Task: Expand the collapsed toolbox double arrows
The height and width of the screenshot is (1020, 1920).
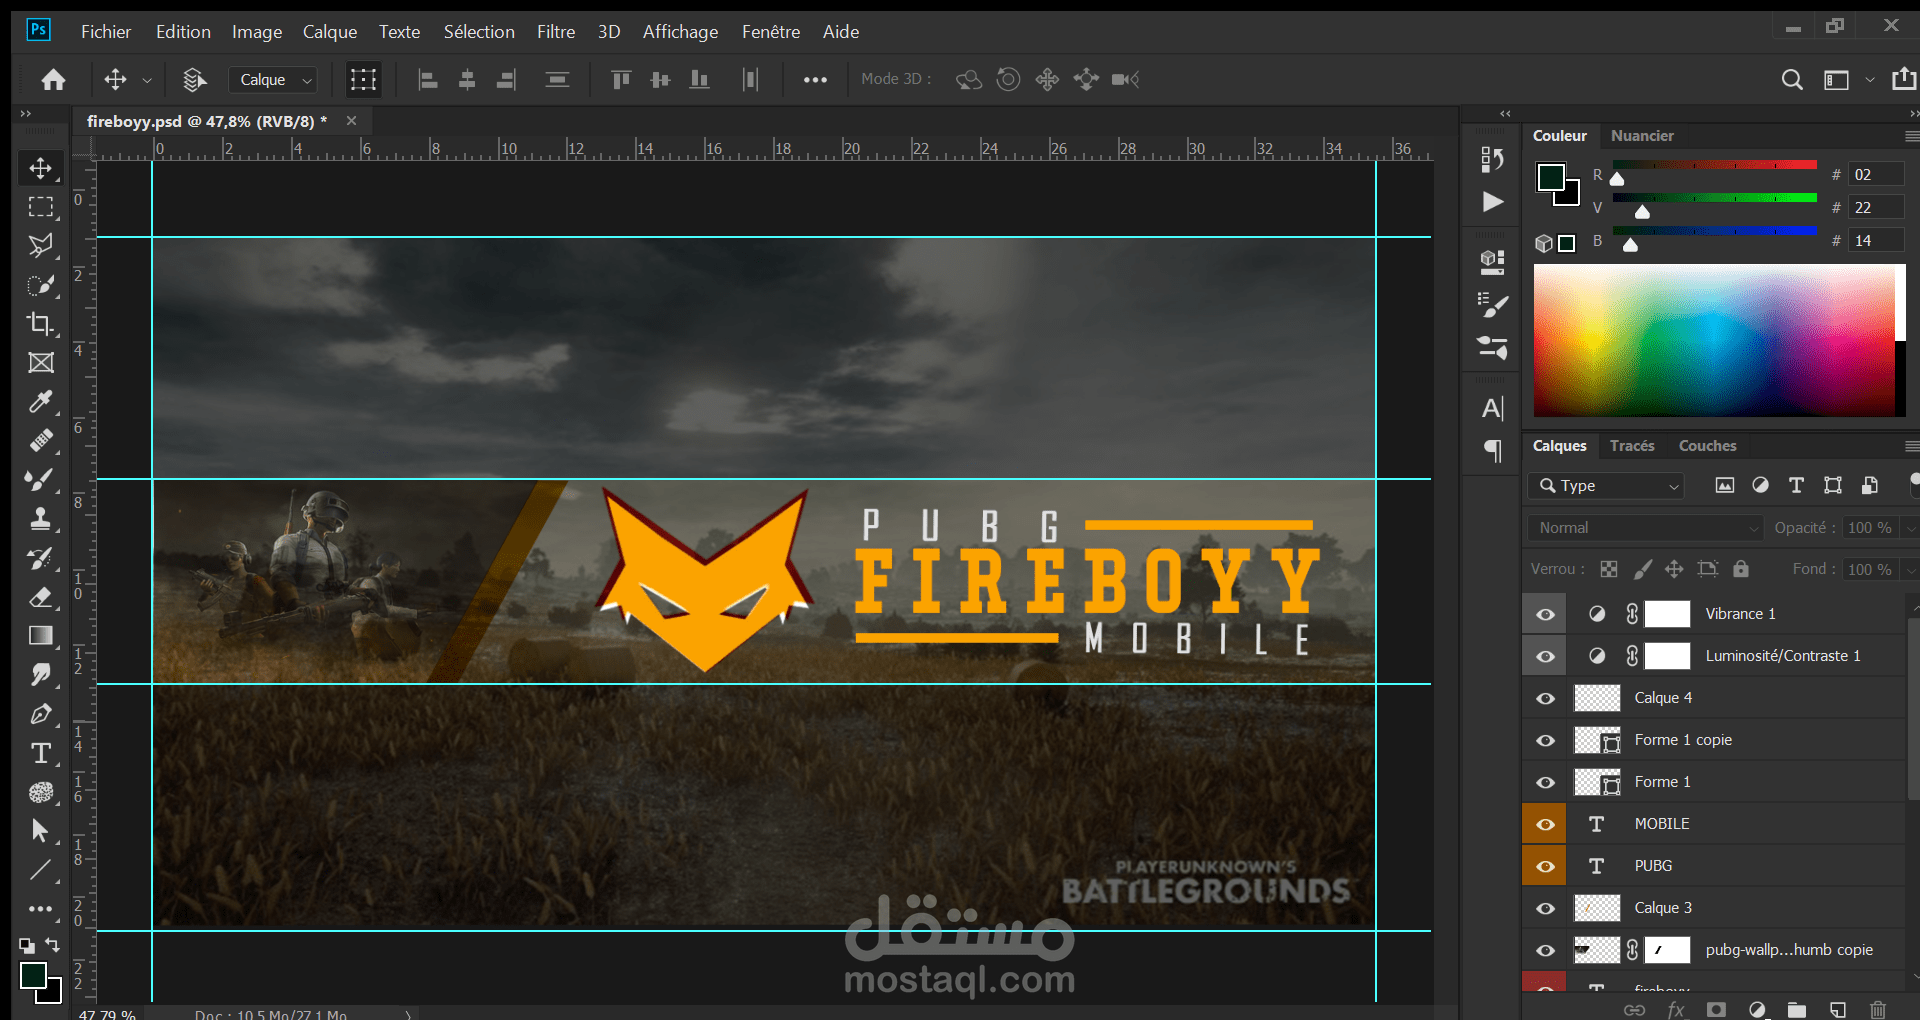Action: [x=26, y=113]
